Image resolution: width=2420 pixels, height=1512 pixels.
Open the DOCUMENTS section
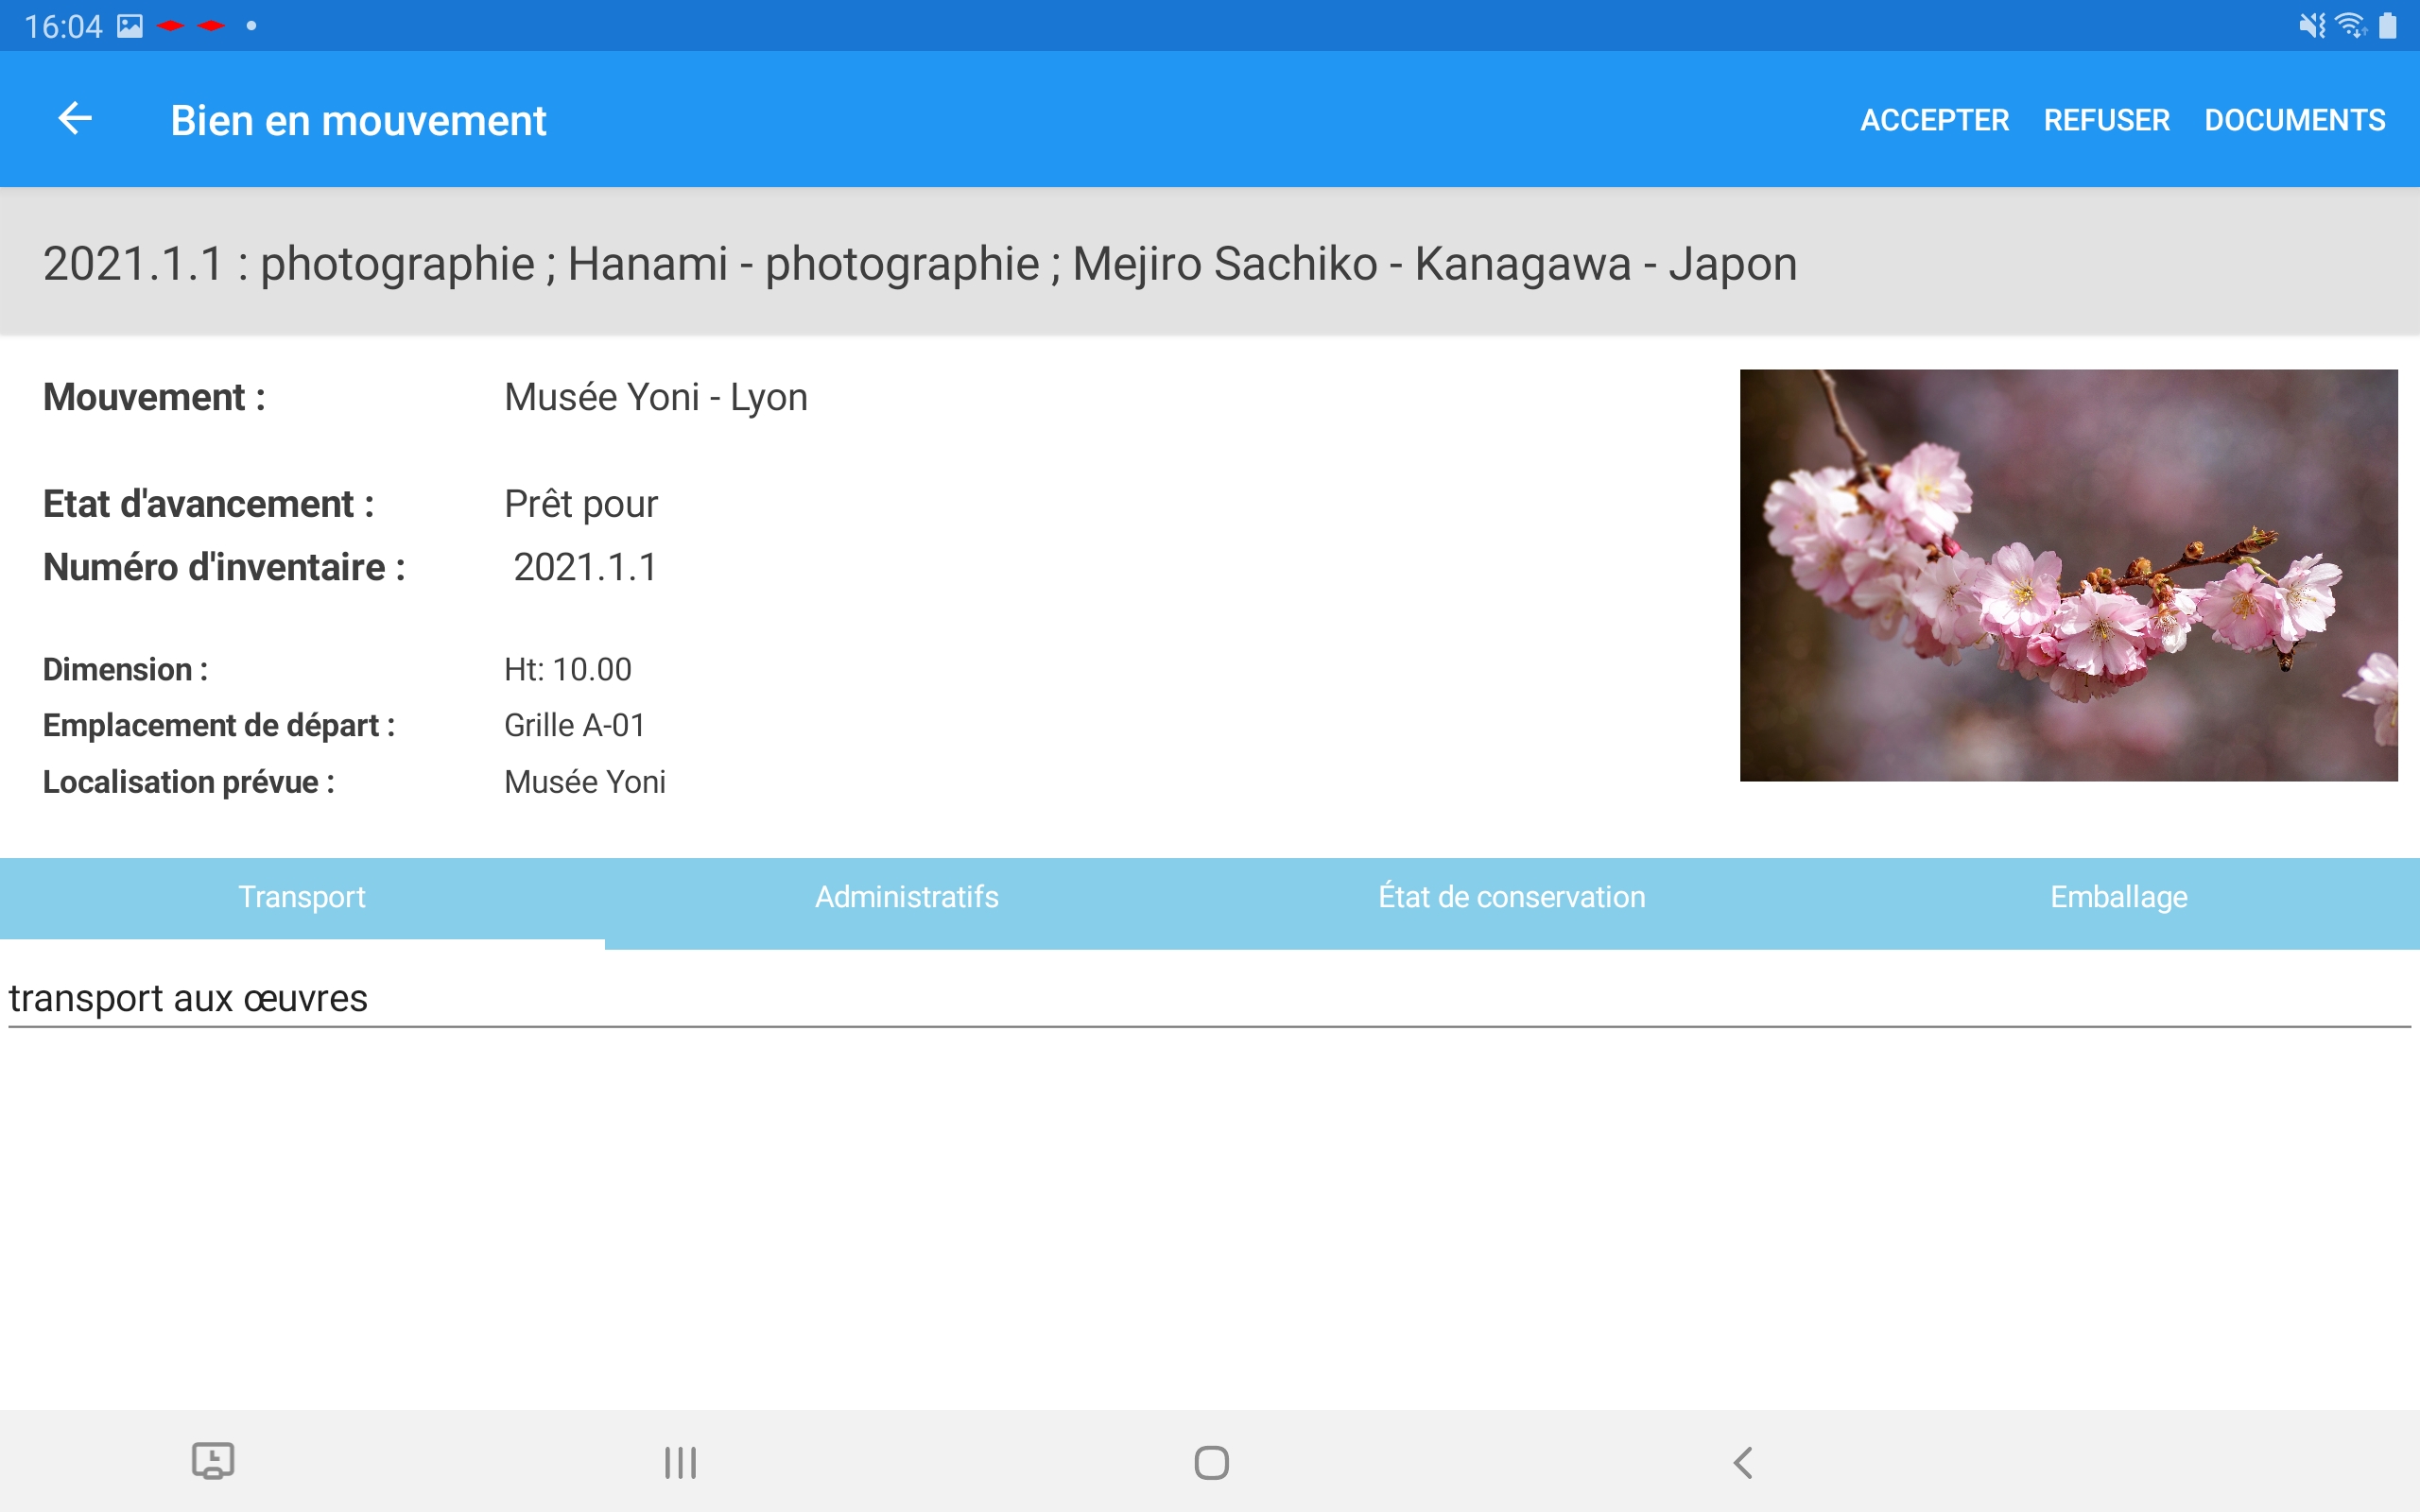(2295, 119)
